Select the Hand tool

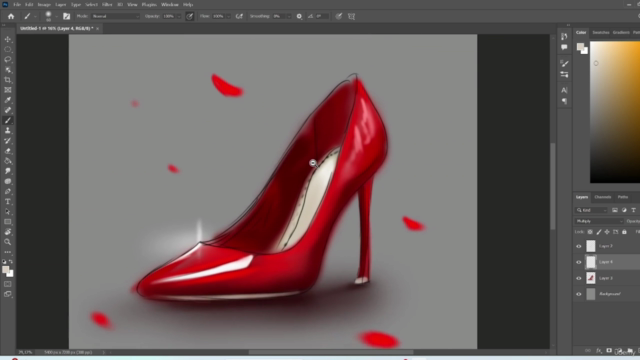8,232
